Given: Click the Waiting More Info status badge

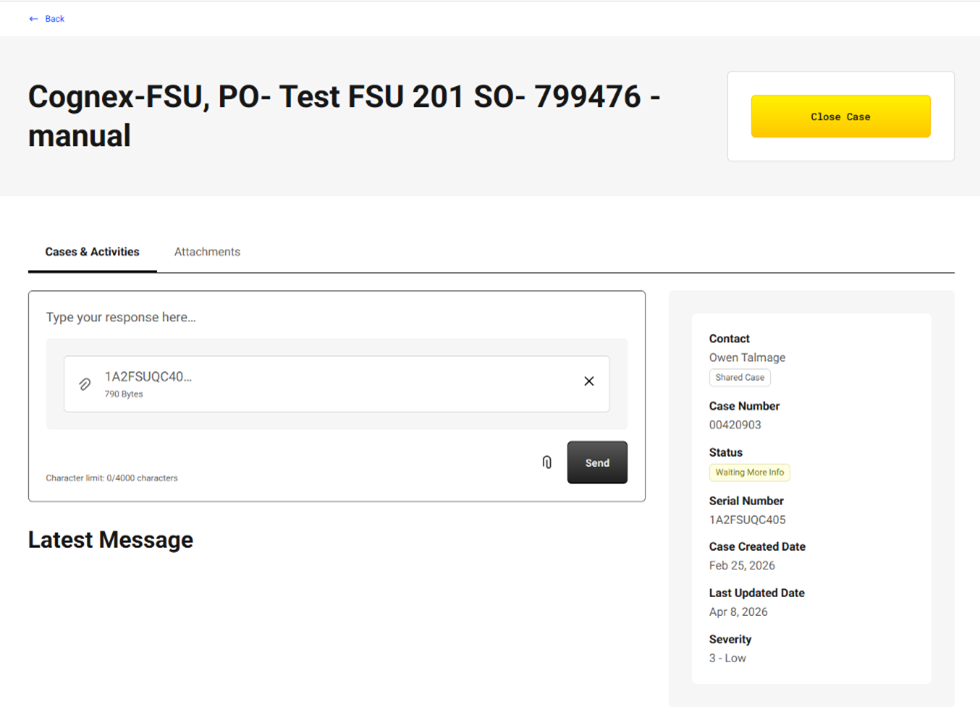Looking at the screenshot, I should 749,472.
